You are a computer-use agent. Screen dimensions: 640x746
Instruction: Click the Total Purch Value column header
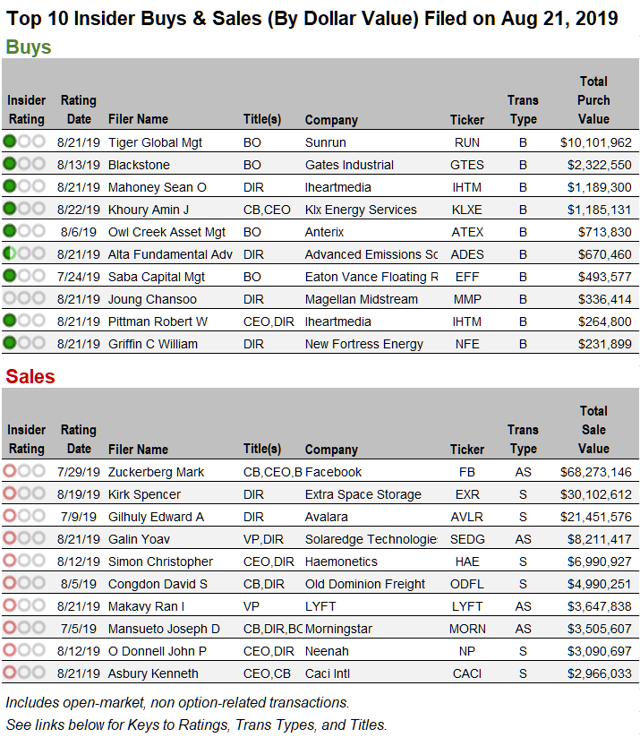(593, 100)
